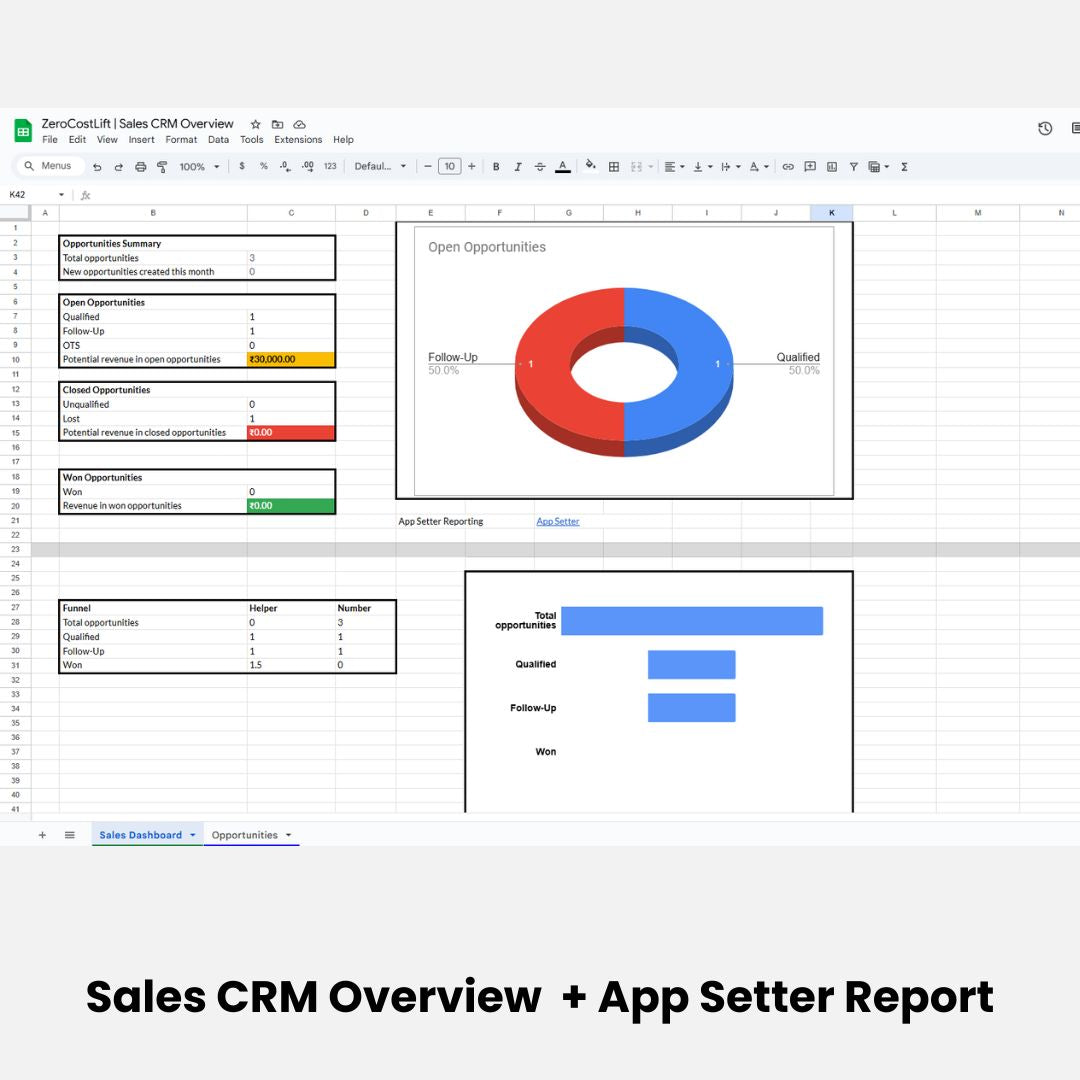Follow the App Setter link
The width and height of the screenshot is (1080, 1080).
coord(557,521)
